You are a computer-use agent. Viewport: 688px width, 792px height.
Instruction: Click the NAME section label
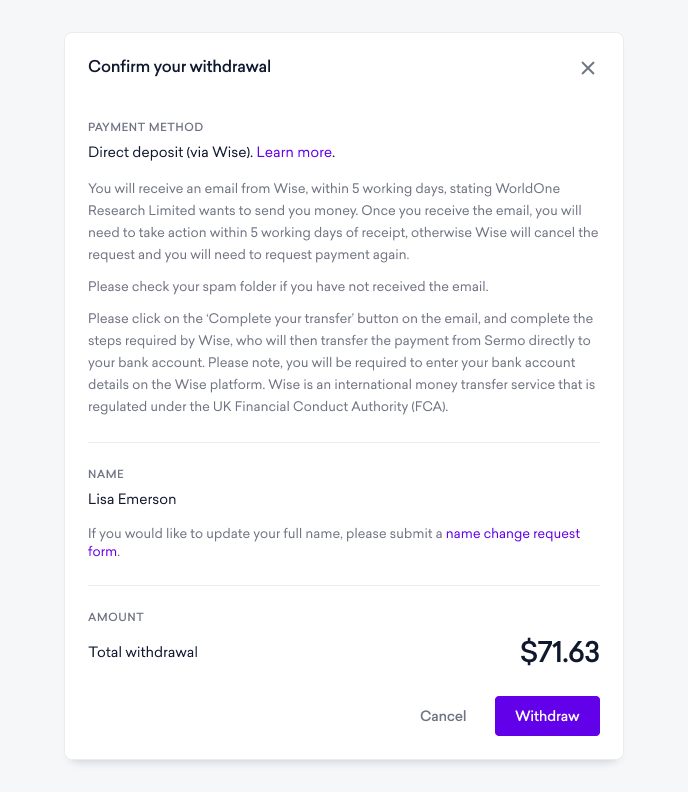pos(106,474)
